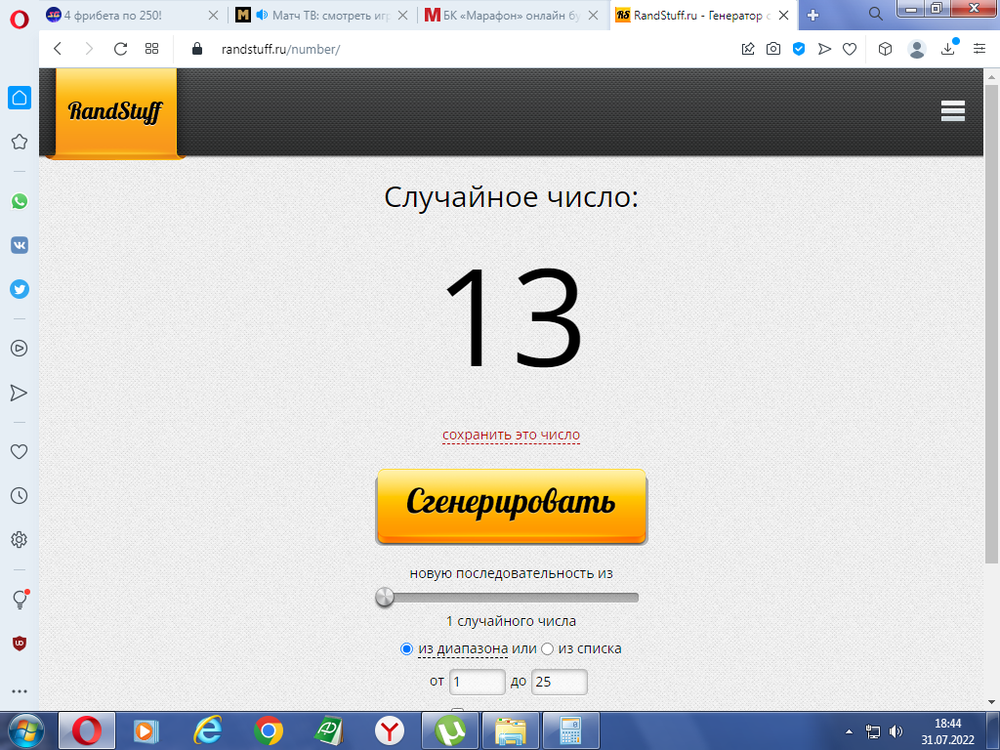Open the Windows Start button
The height and width of the screenshot is (750, 1000).
26,731
